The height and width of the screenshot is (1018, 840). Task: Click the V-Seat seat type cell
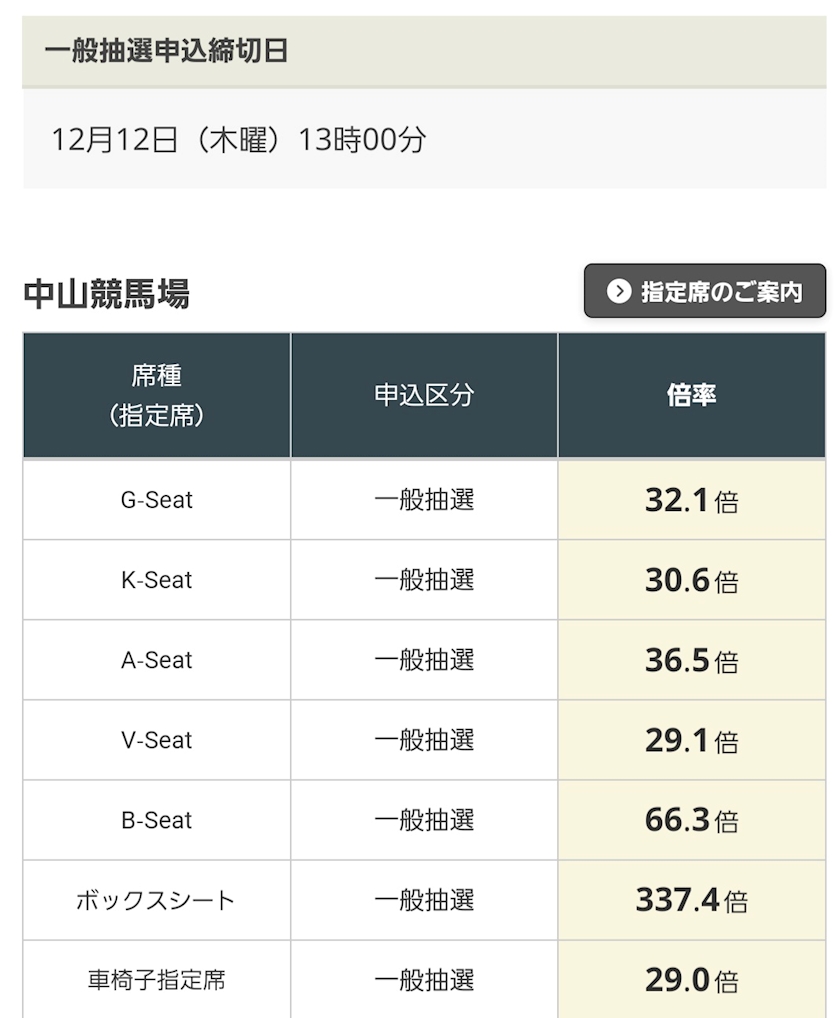pos(157,740)
